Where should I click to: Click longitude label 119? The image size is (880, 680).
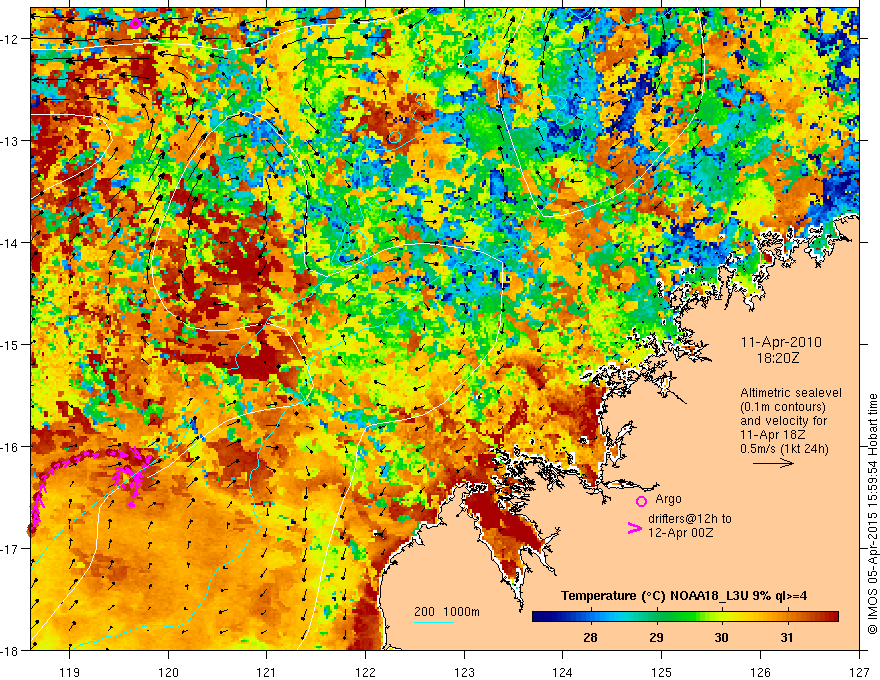coord(70,673)
